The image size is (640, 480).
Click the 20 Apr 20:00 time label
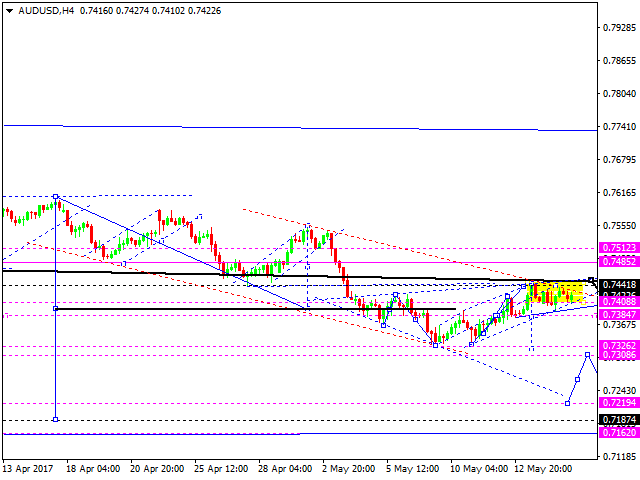point(157,469)
